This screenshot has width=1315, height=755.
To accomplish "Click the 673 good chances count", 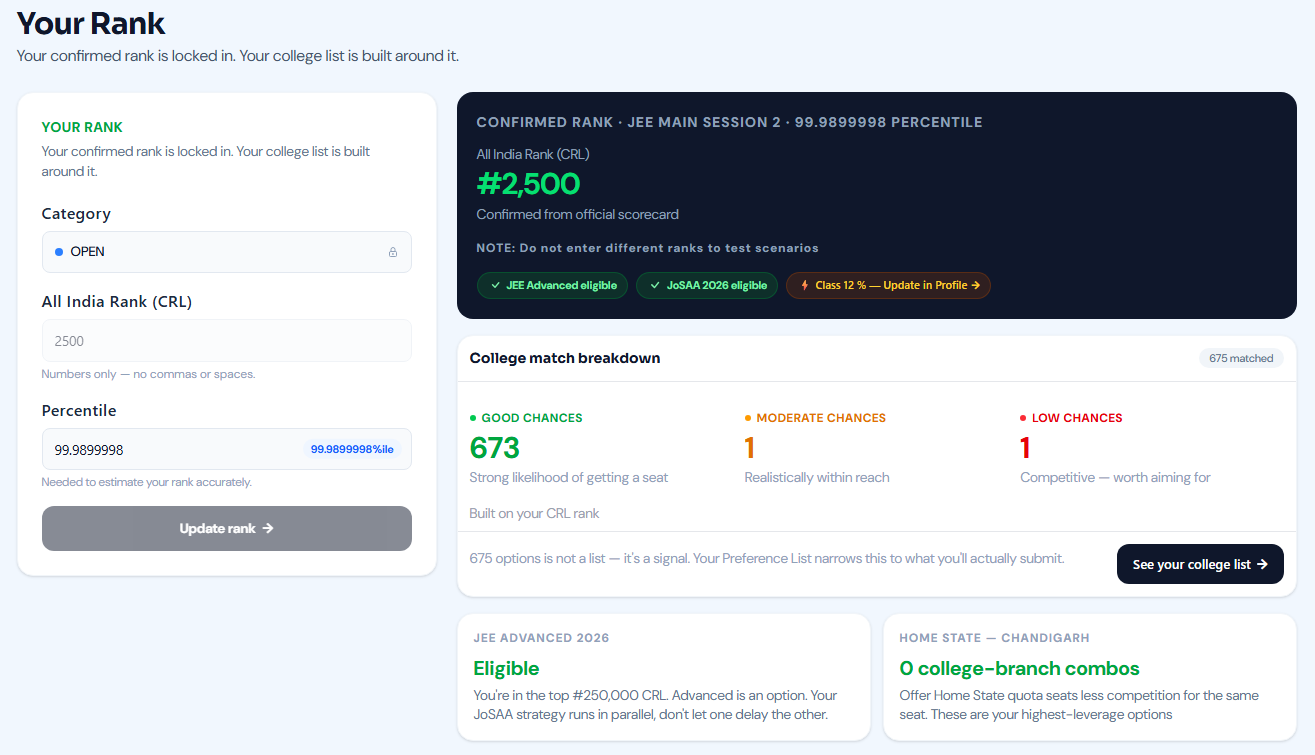I will tap(495, 447).
